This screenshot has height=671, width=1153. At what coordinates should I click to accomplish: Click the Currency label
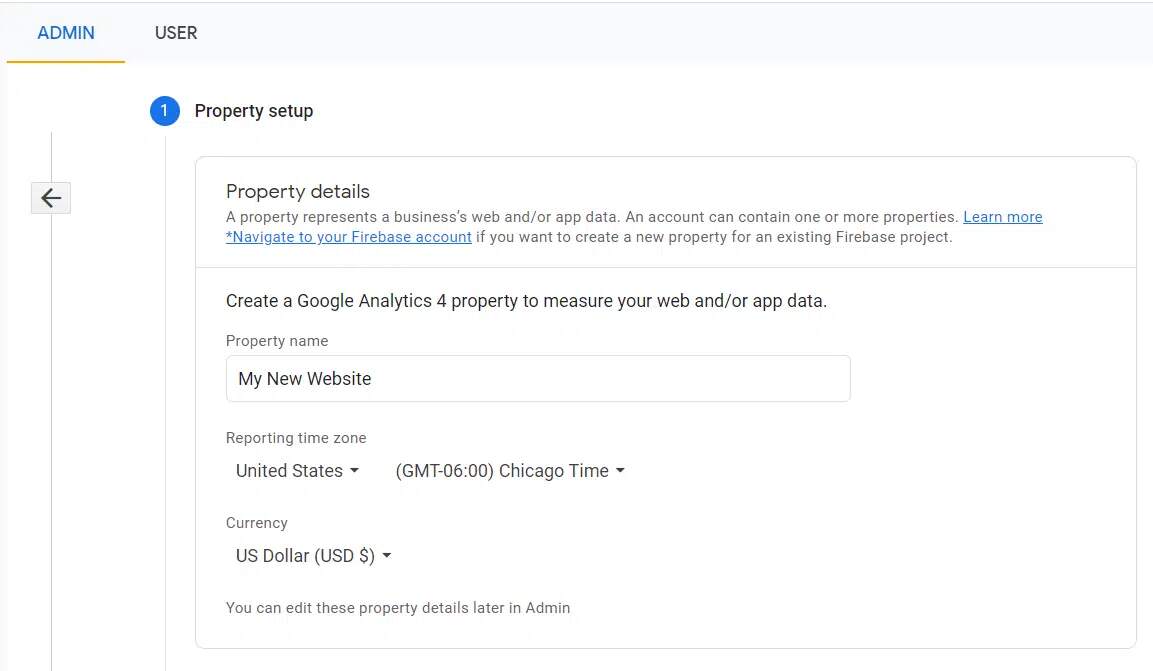click(256, 522)
